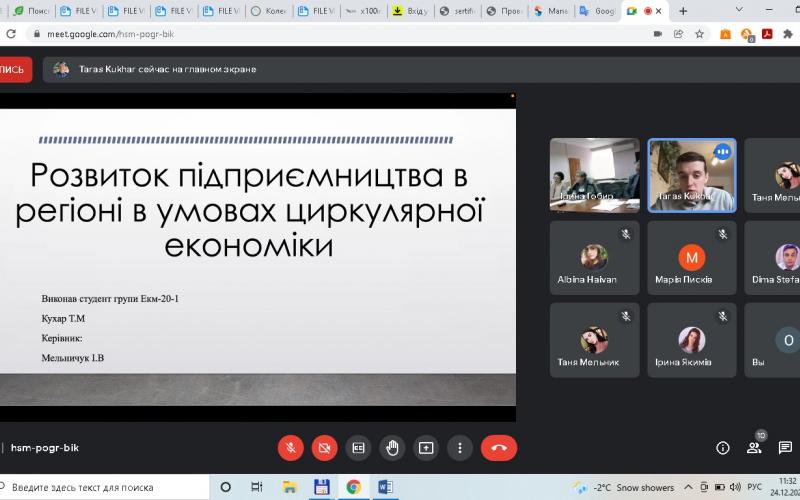Open the floppy disk app on taskbar
The width and height of the screenshot is (800, 500).
click(321, 487)
